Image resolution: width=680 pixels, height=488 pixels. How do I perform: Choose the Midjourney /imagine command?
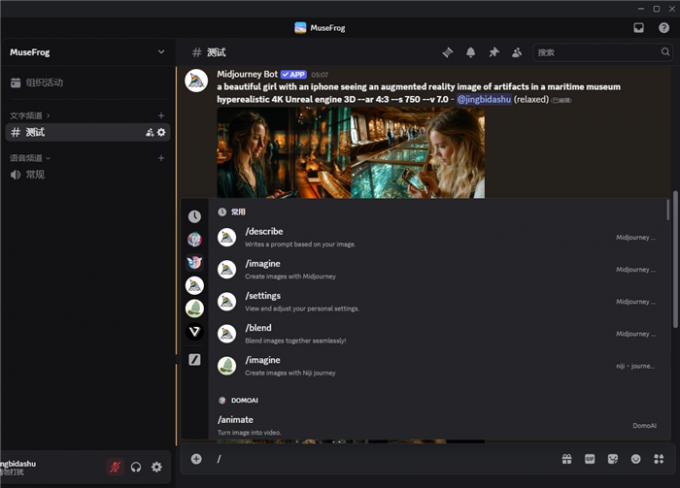coord(438,269)
